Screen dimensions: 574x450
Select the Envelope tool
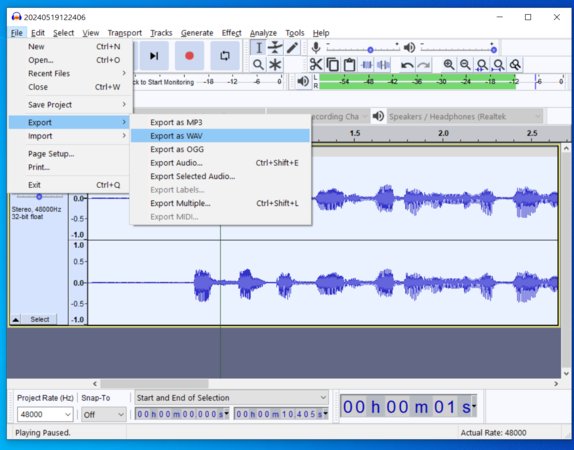coord(275,48)
